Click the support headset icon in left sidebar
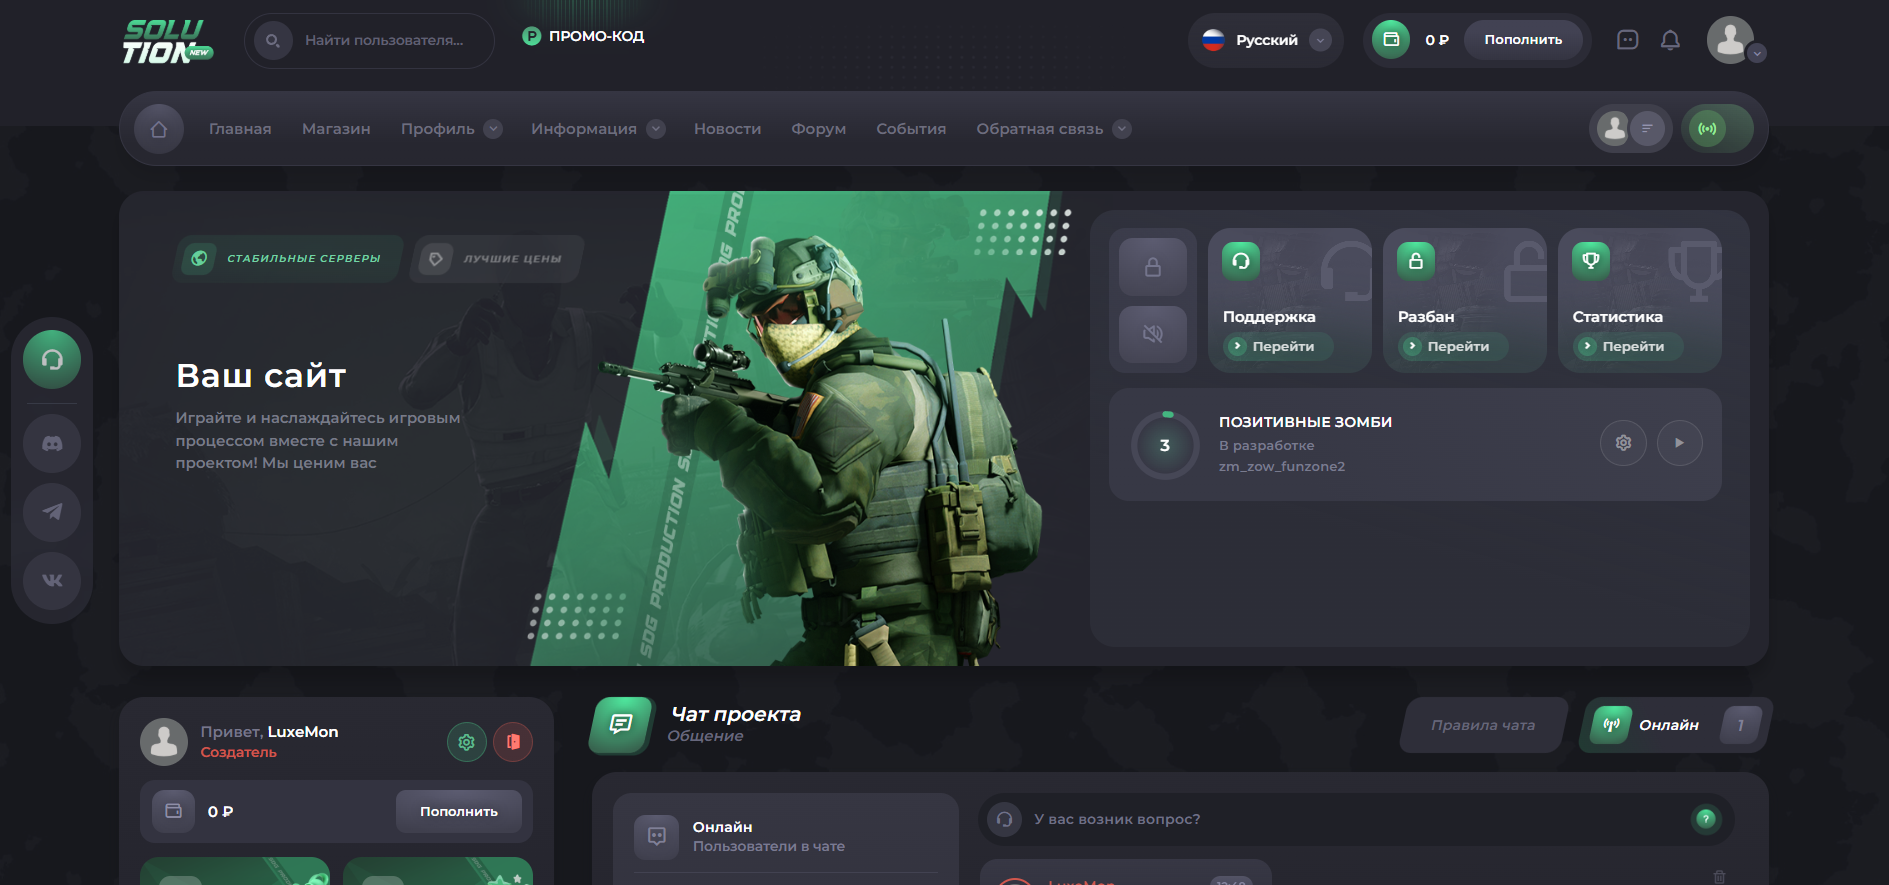Image resolution: width=1889 pixels, height=885 pixels. [52, 360]
